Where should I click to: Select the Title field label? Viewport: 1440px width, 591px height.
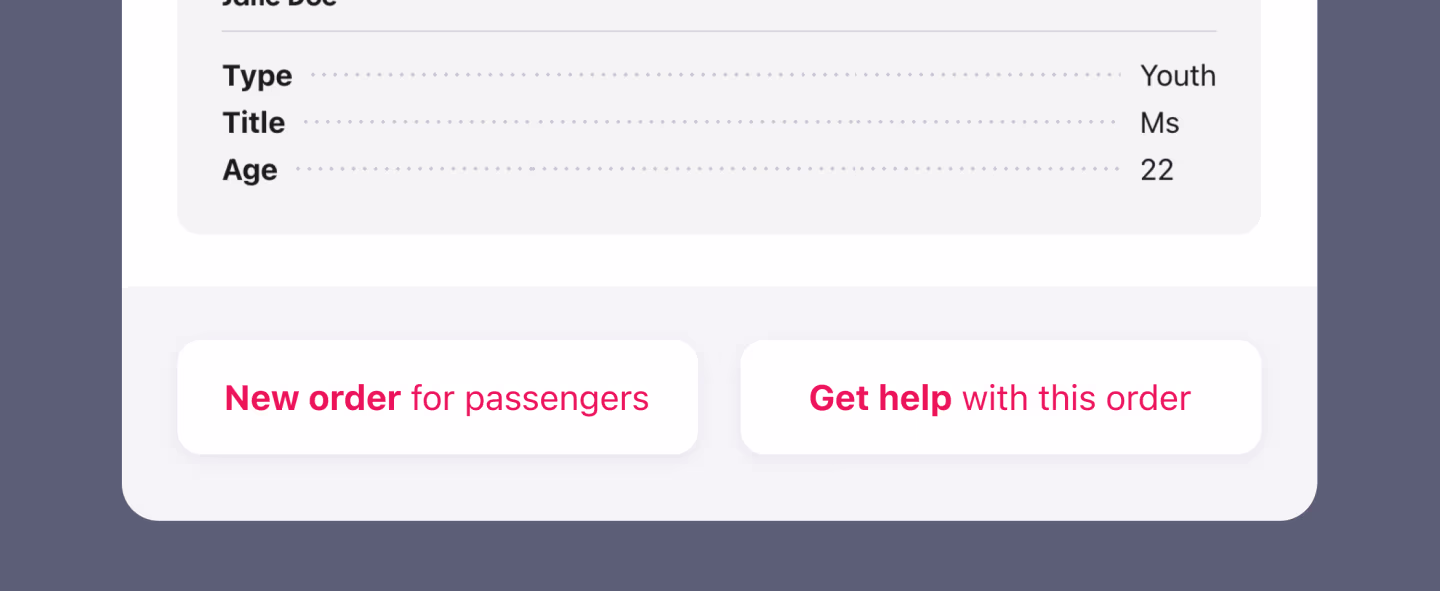pyautogui.click(x=253, y=123)
